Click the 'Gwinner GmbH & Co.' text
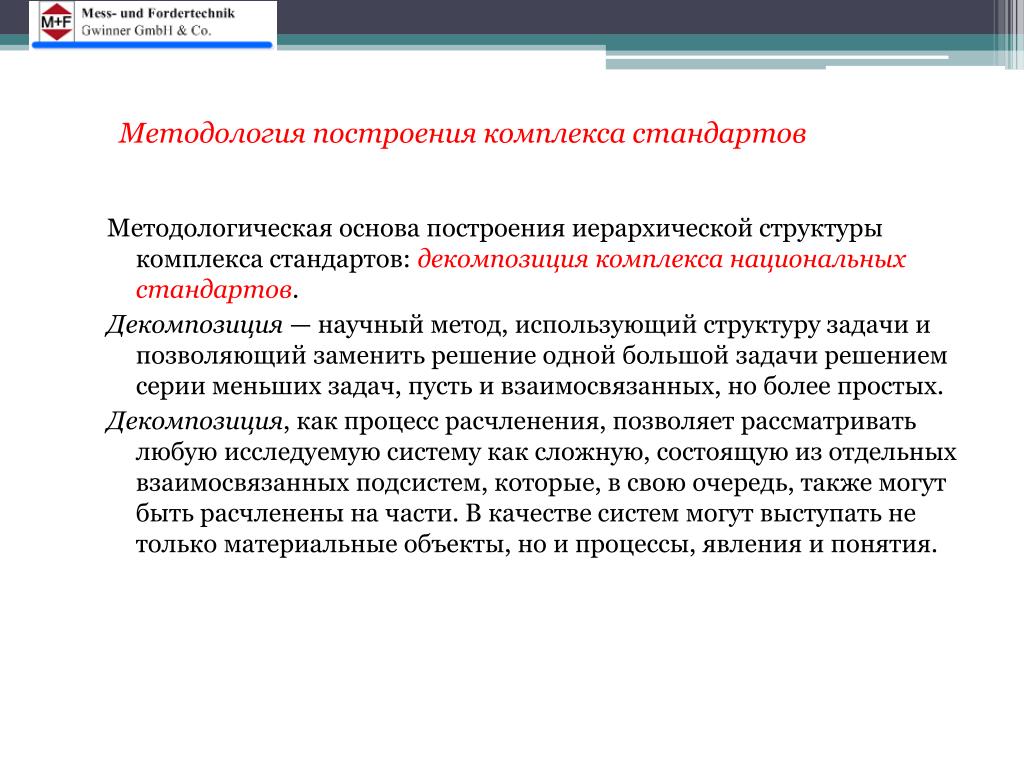 (x=146, y=31)
